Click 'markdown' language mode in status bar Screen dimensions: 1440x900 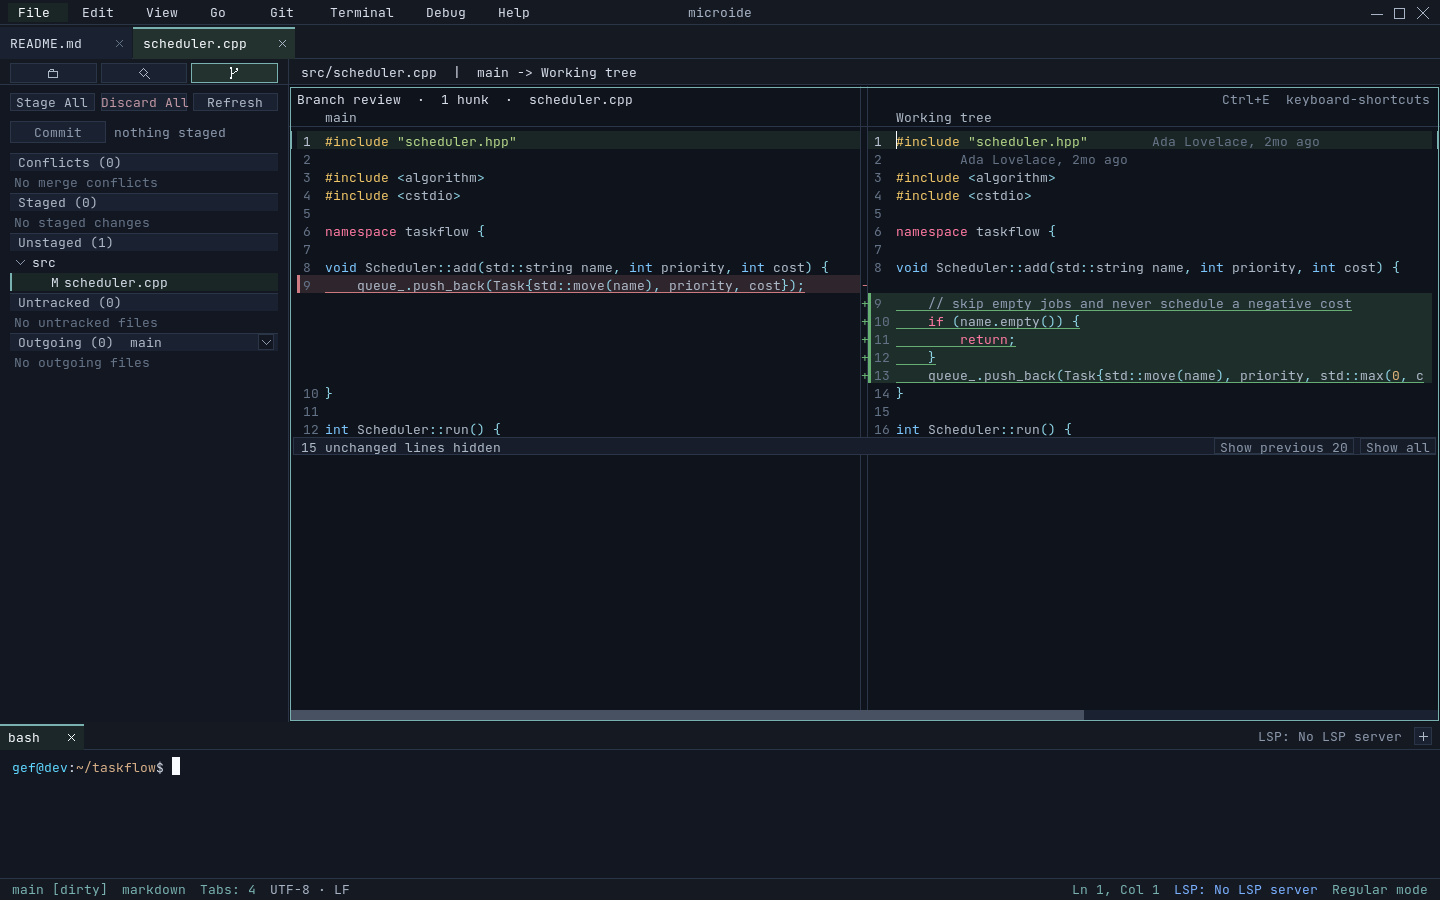pos(154,890)
